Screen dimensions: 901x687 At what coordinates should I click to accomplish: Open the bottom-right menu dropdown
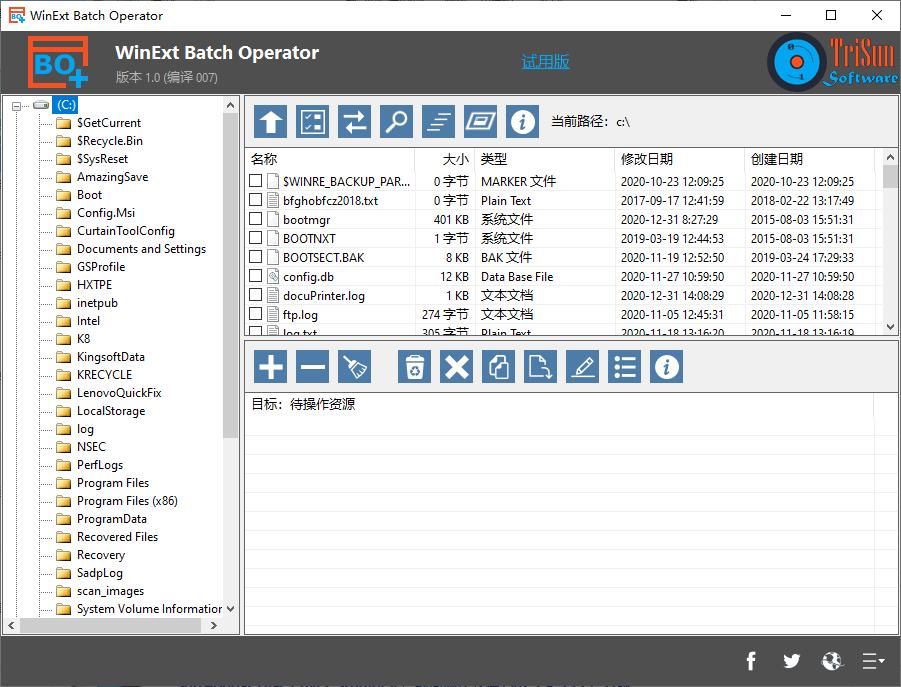(873, 661)
